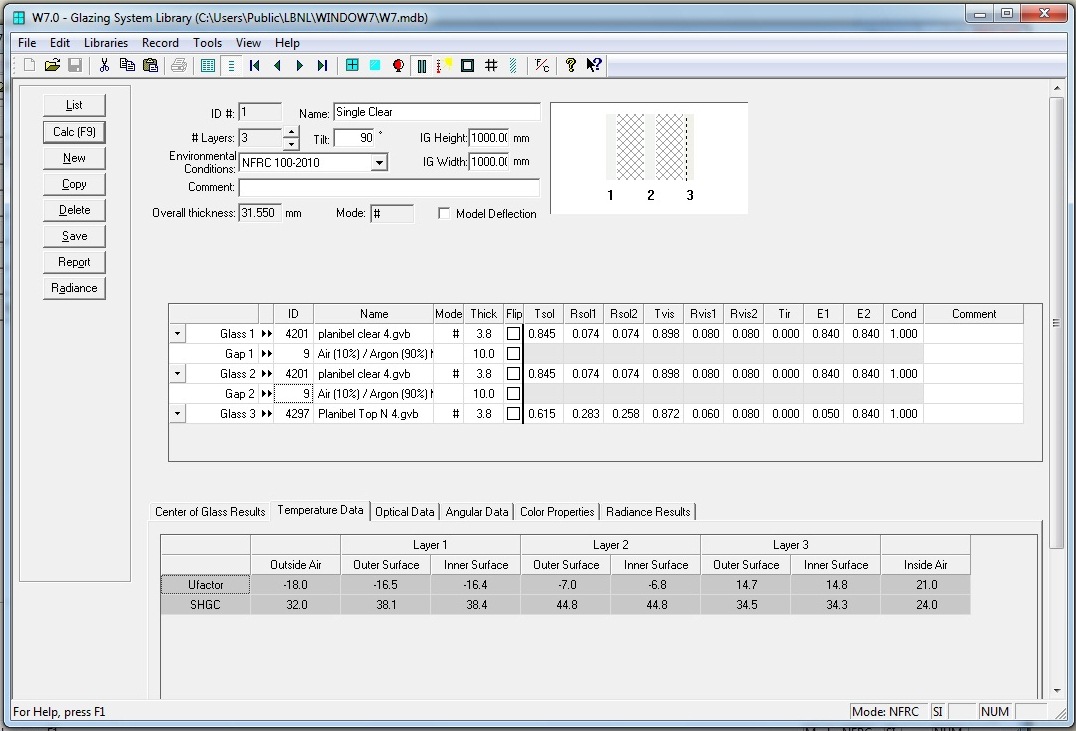Expand the Glass 3 row dropdown arrow
Screen dimensions: 1076x731
pyautogui.click(x=178, y=413)
